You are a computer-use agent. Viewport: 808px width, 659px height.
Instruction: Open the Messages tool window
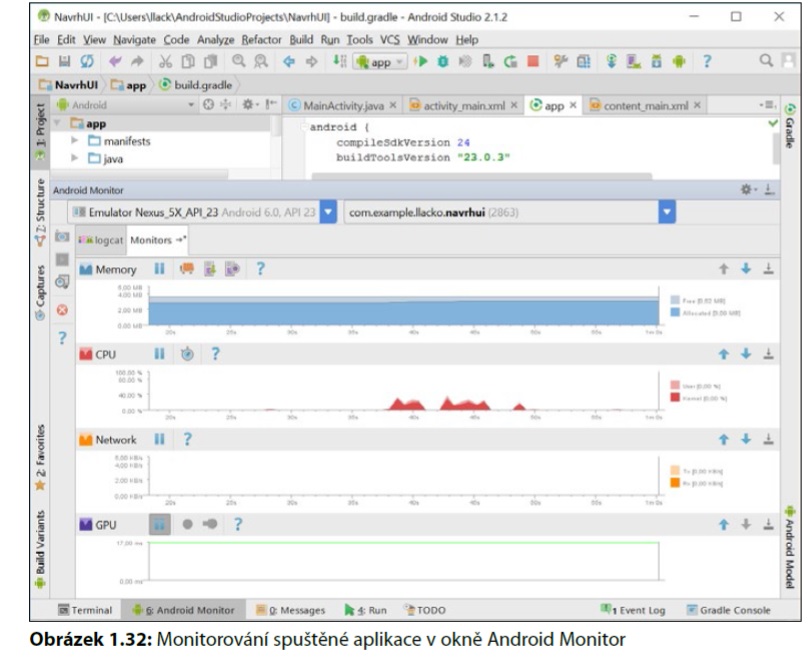tap(291, 610)
